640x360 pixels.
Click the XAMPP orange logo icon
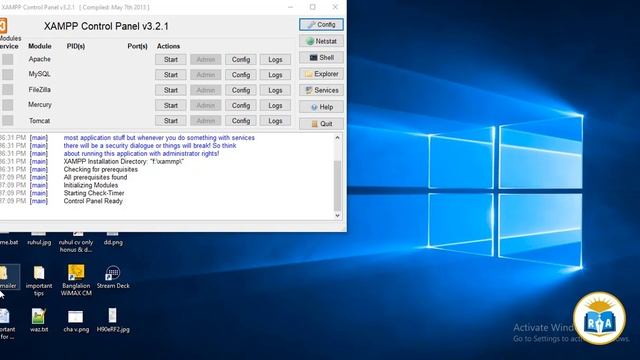point(3,26)
